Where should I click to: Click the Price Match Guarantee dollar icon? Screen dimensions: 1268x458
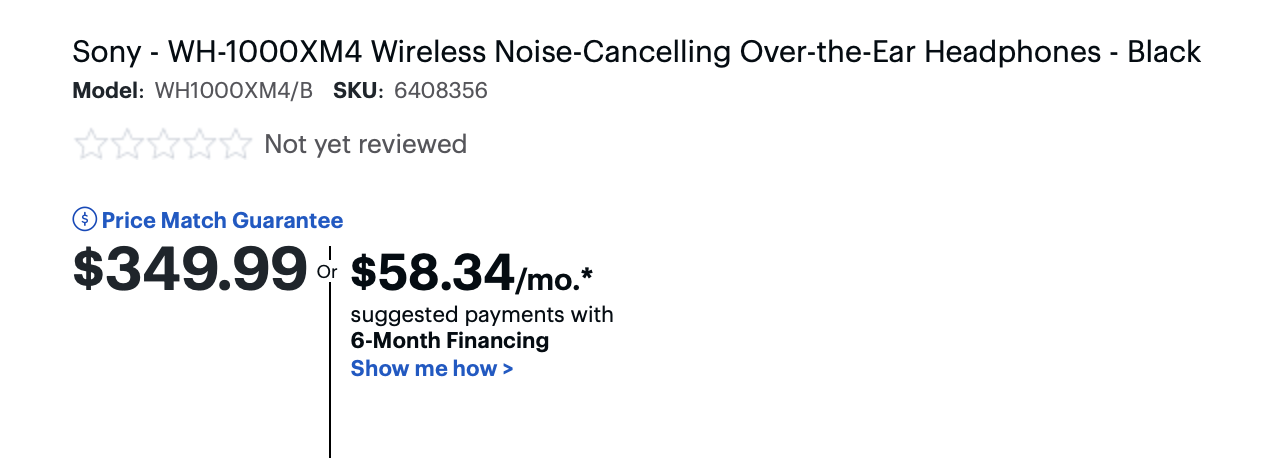85,220
